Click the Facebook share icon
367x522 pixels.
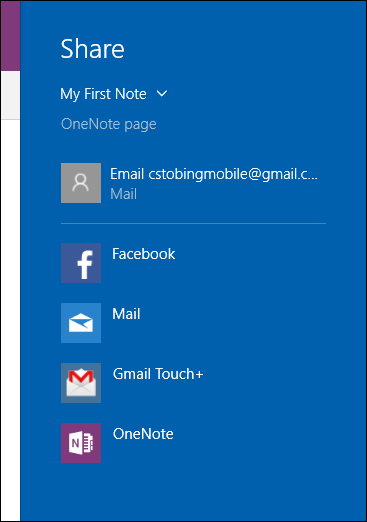pos(81,263)
